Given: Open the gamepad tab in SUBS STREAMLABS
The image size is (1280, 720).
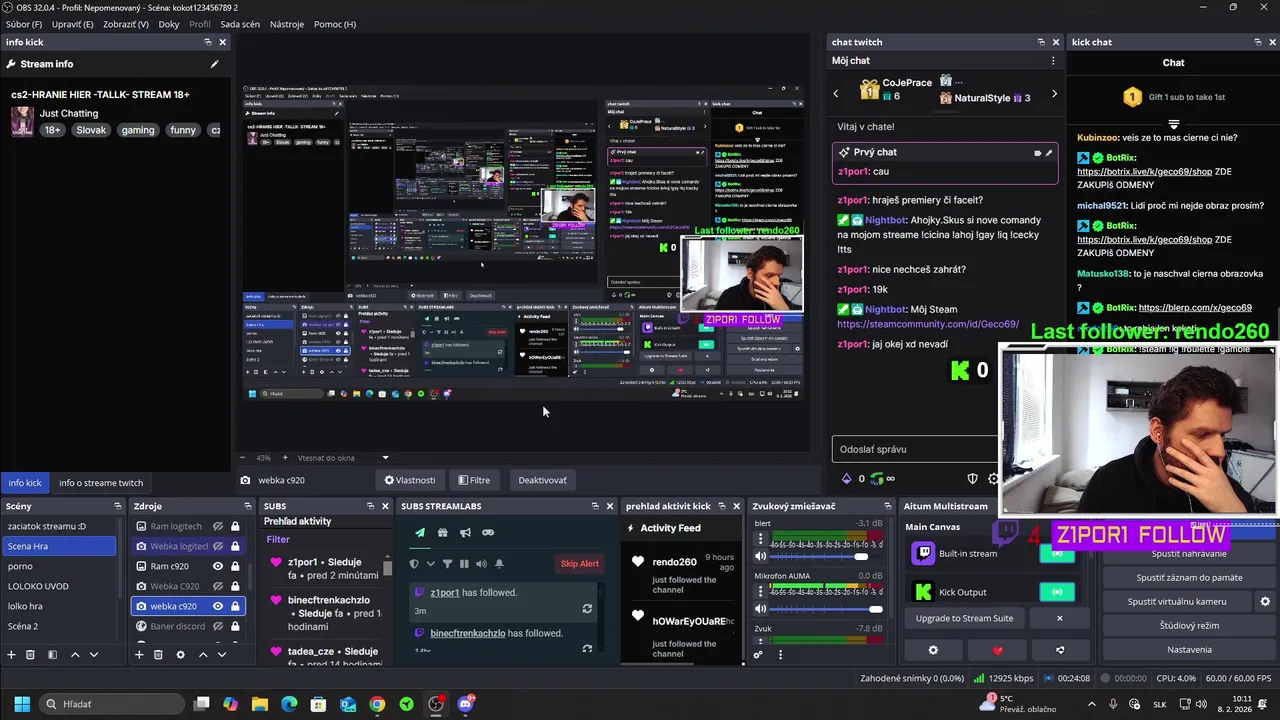Looking at the screenshot, I should coord(488,532).
